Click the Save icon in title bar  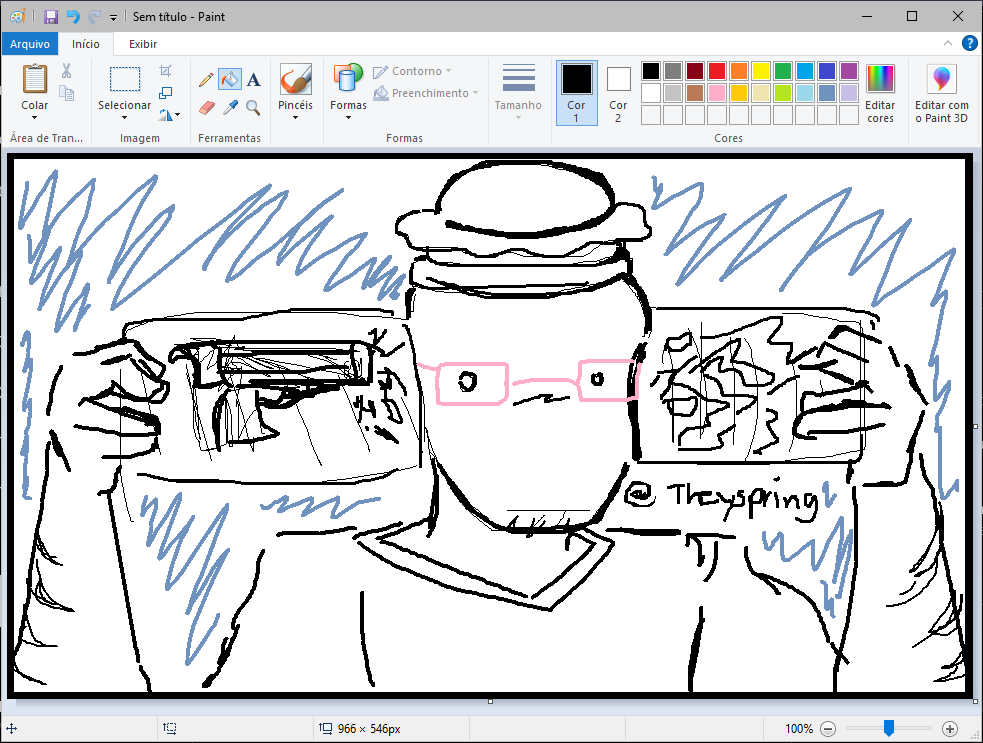point(51,16)
